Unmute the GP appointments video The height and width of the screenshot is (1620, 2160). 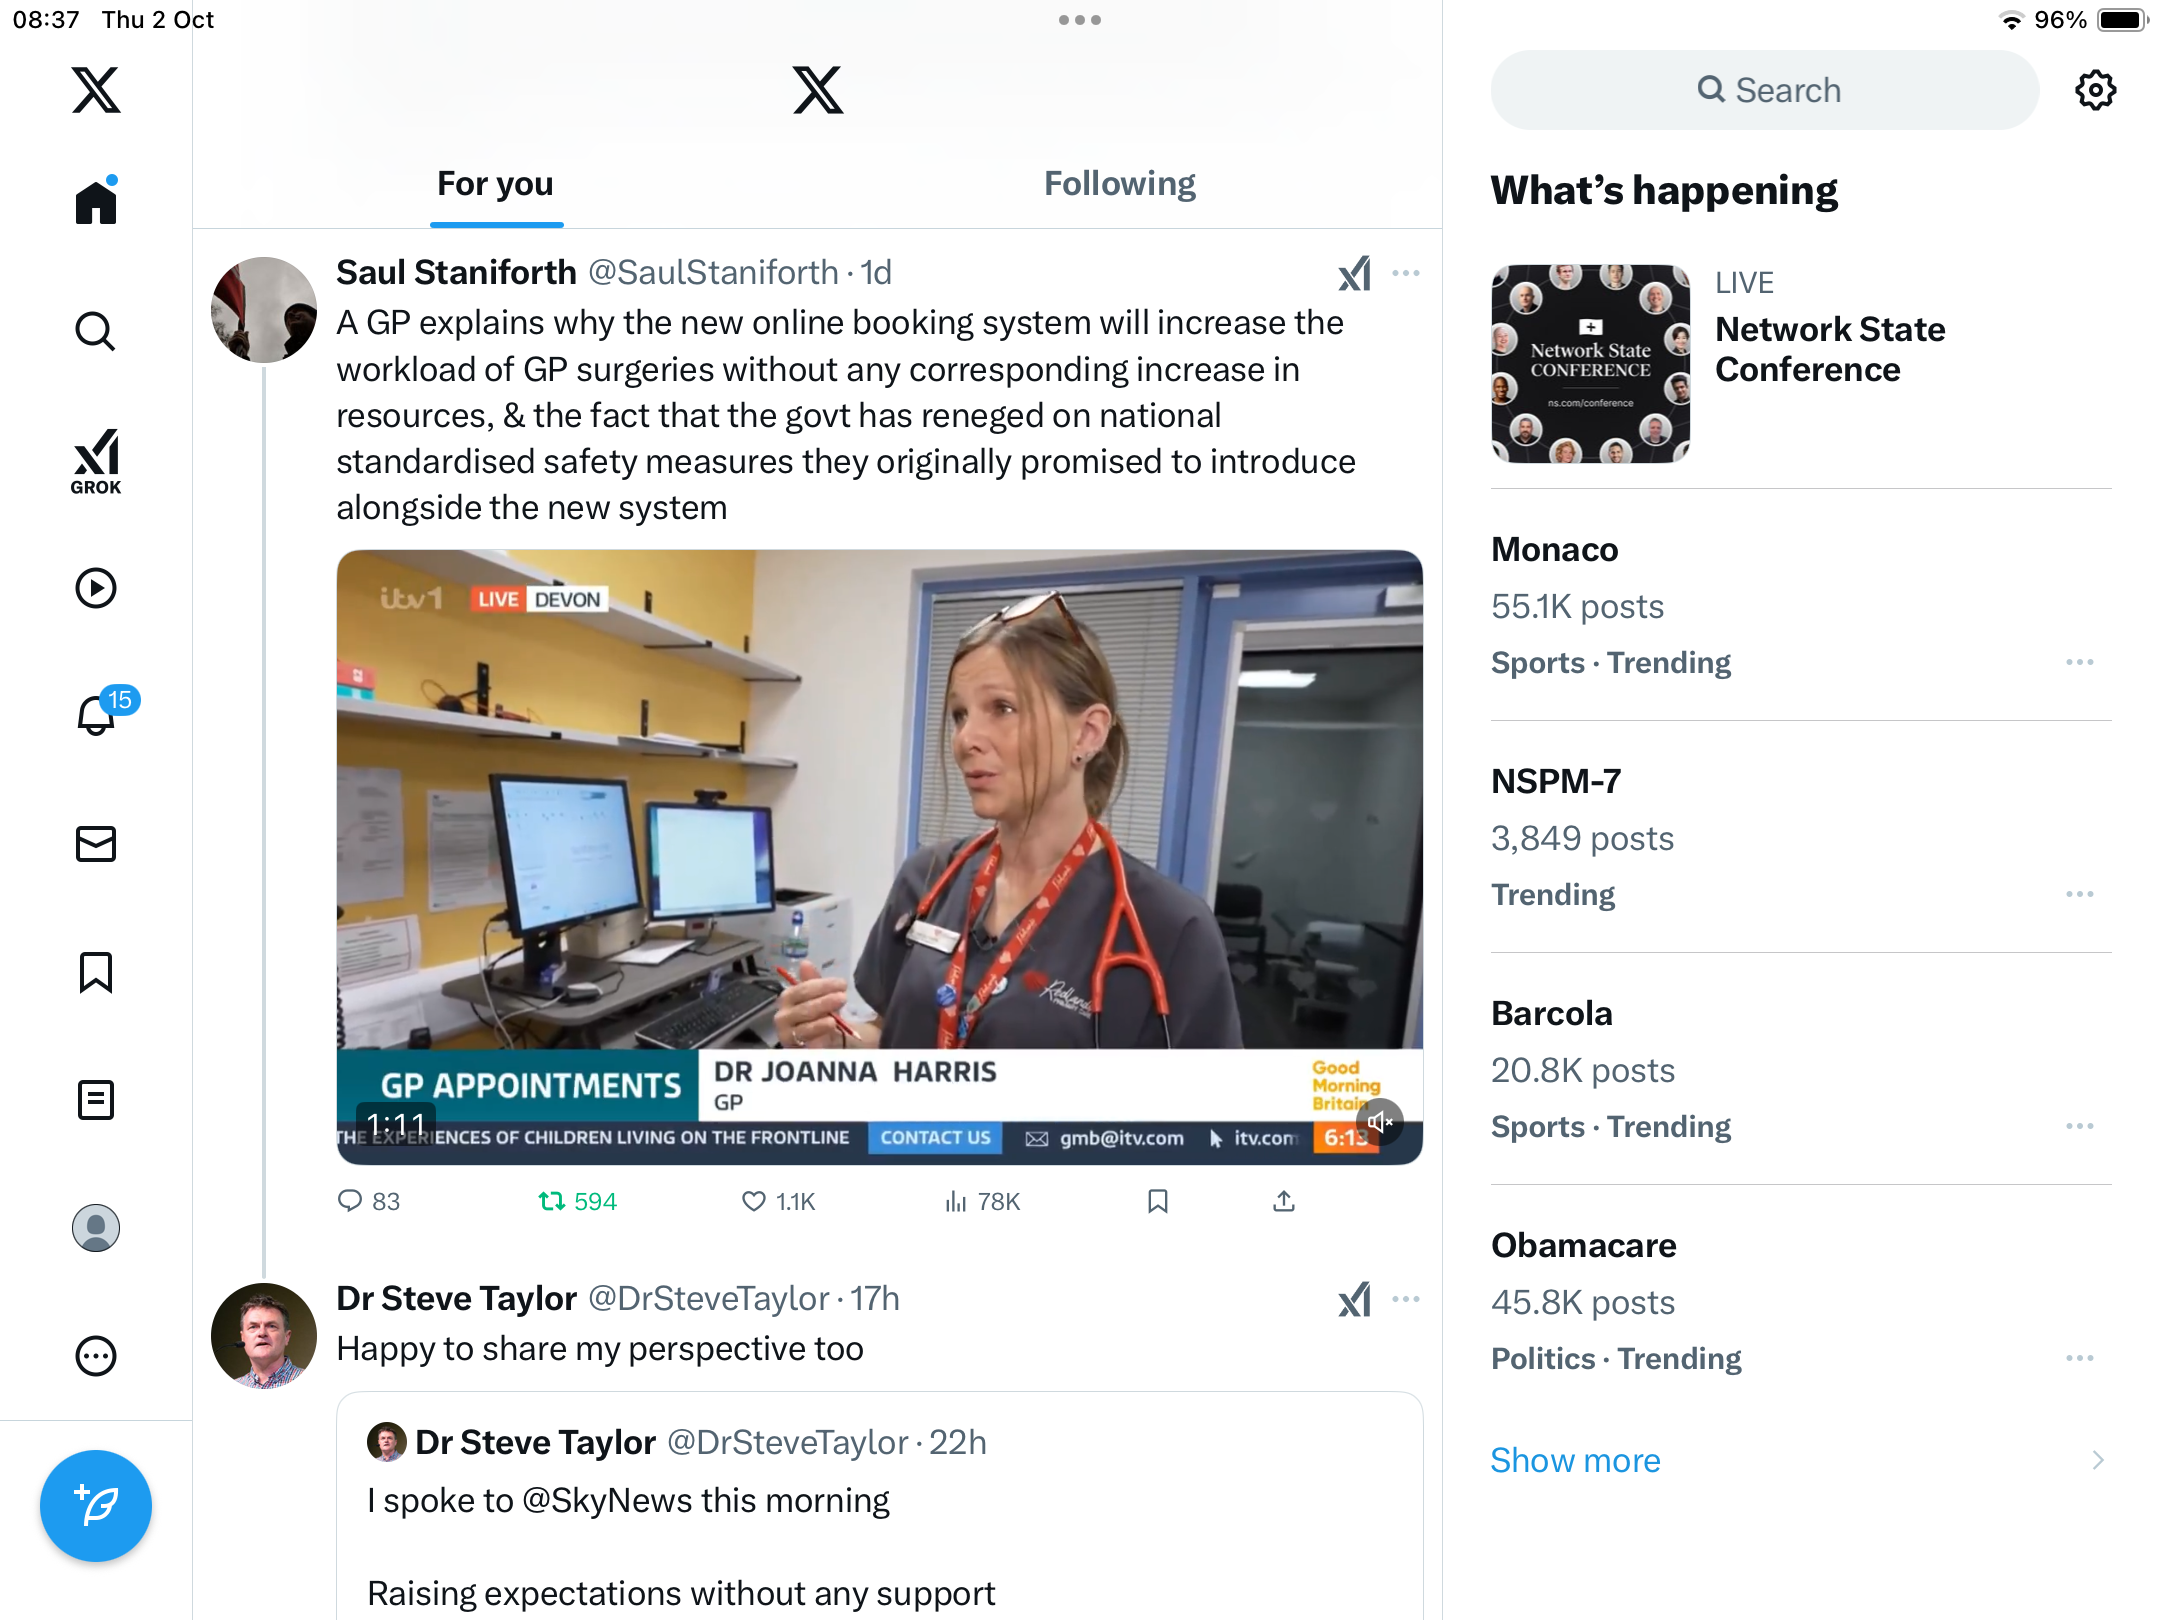(1380, 1122)
